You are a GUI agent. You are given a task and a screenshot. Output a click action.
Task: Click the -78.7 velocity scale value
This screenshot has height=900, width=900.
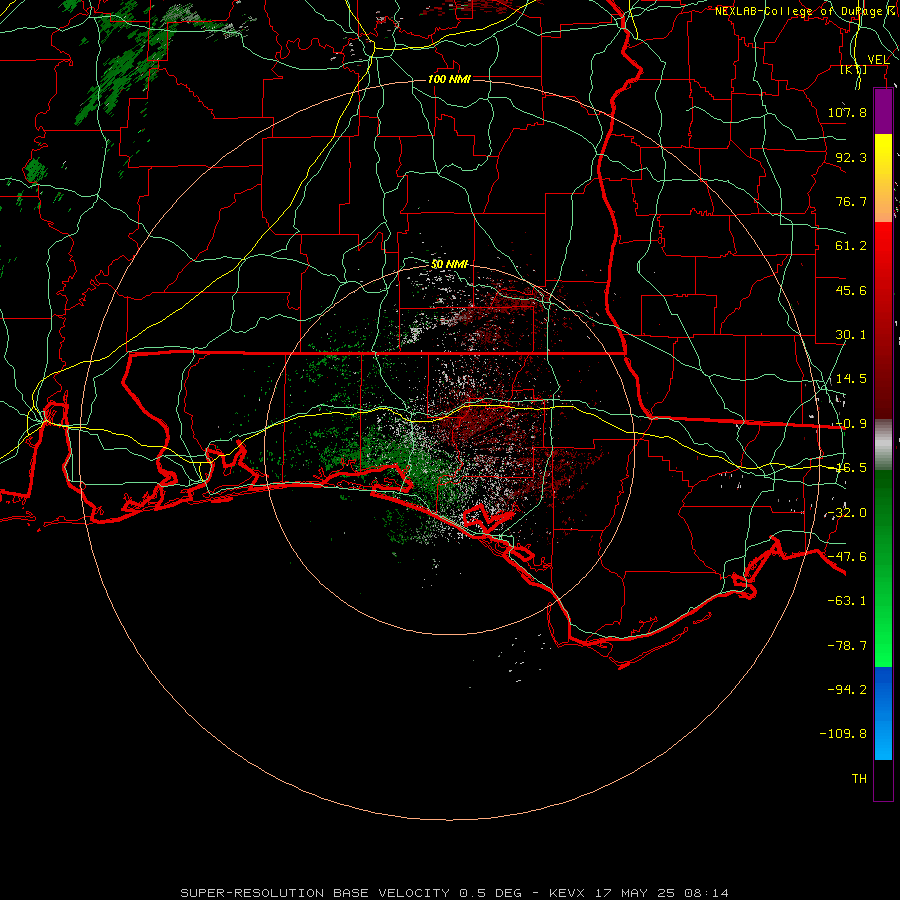tap(847, 646)
